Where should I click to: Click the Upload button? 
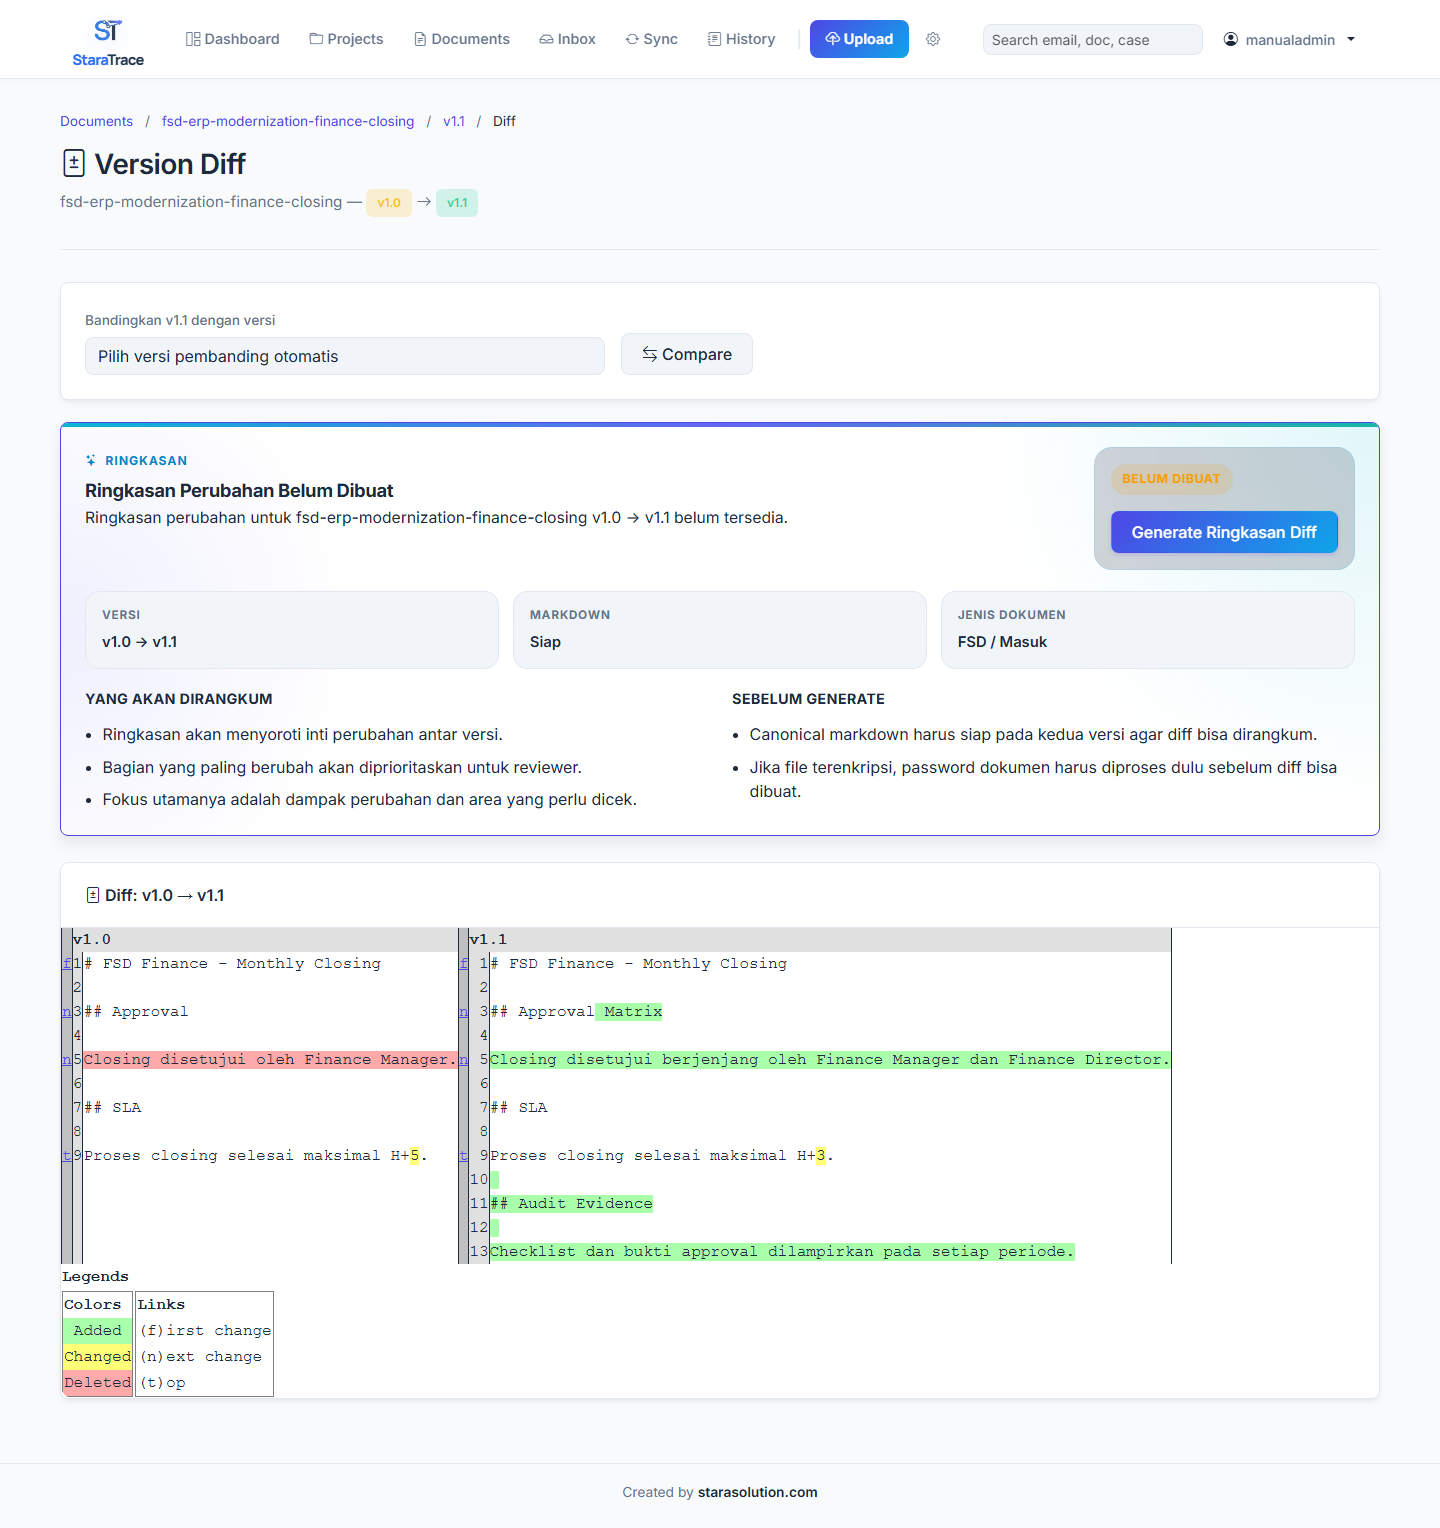coord(859,39)
